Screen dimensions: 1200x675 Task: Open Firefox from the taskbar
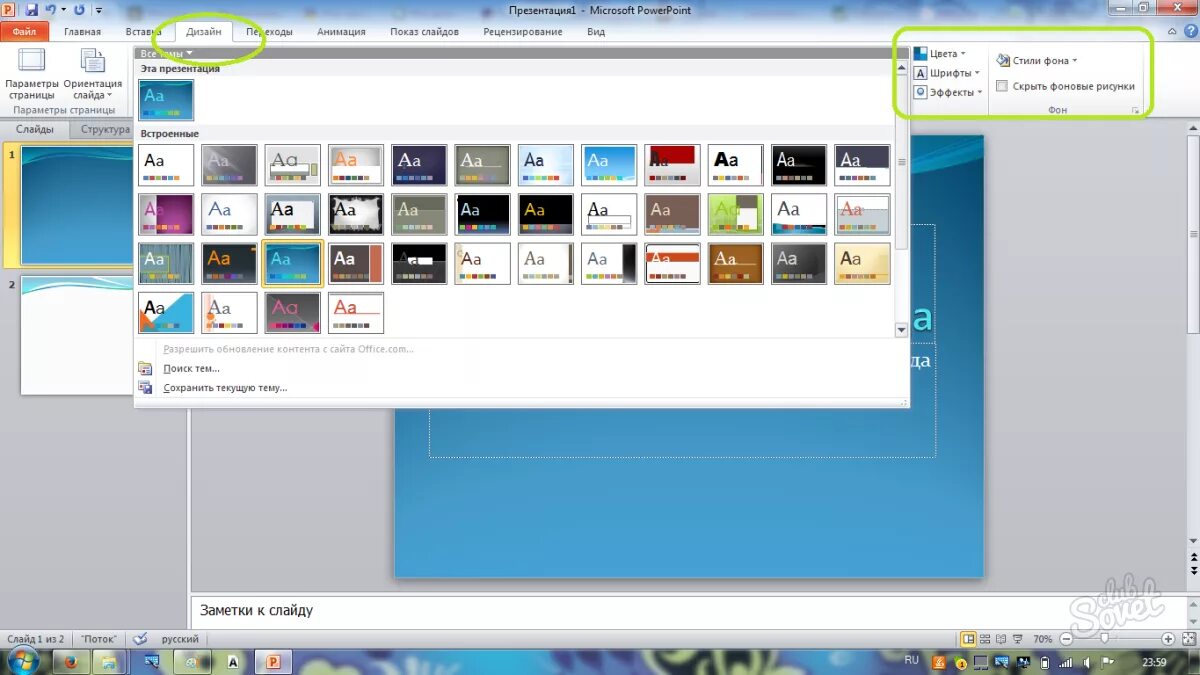pos(71,661)
